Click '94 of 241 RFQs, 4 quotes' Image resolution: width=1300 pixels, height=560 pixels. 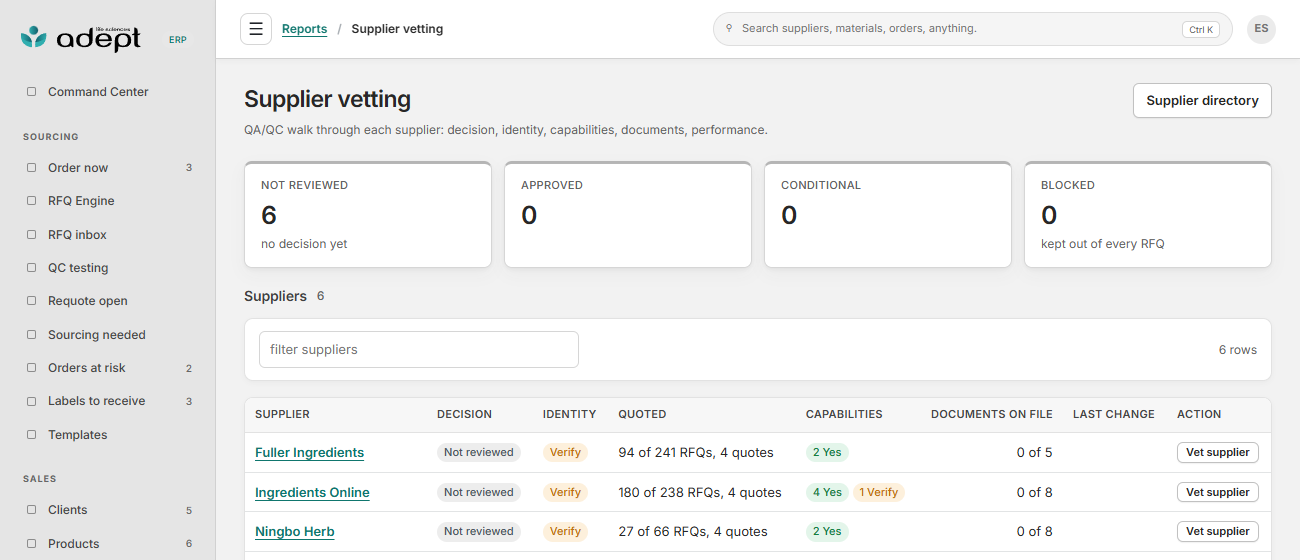click(696, 452)
